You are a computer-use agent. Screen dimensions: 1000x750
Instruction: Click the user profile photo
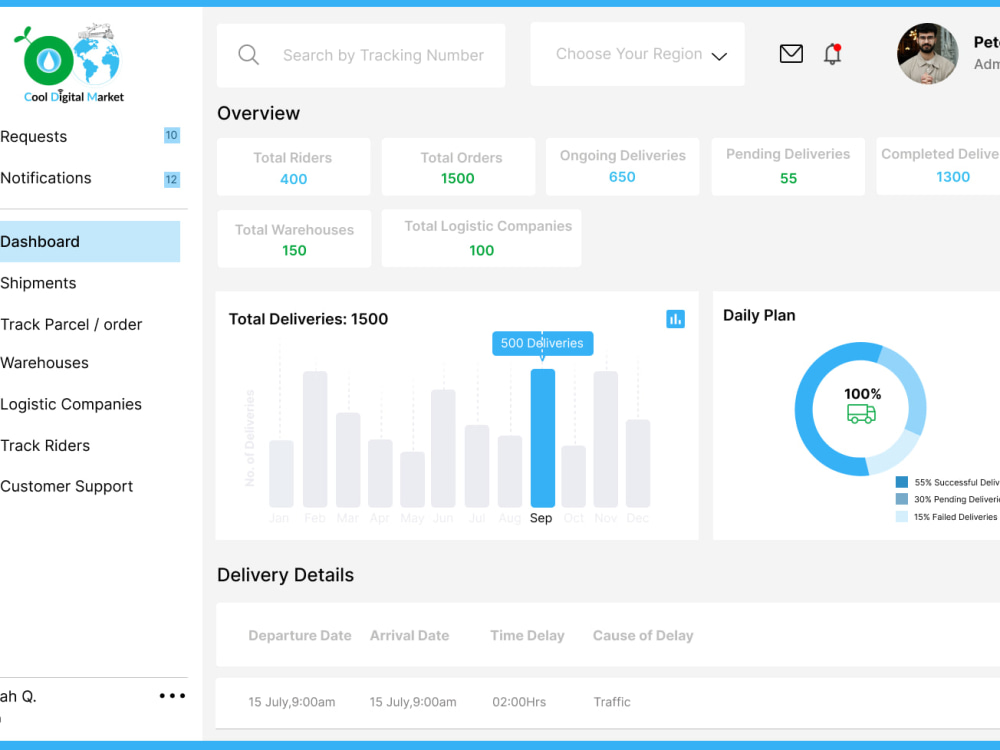[927, 54]
